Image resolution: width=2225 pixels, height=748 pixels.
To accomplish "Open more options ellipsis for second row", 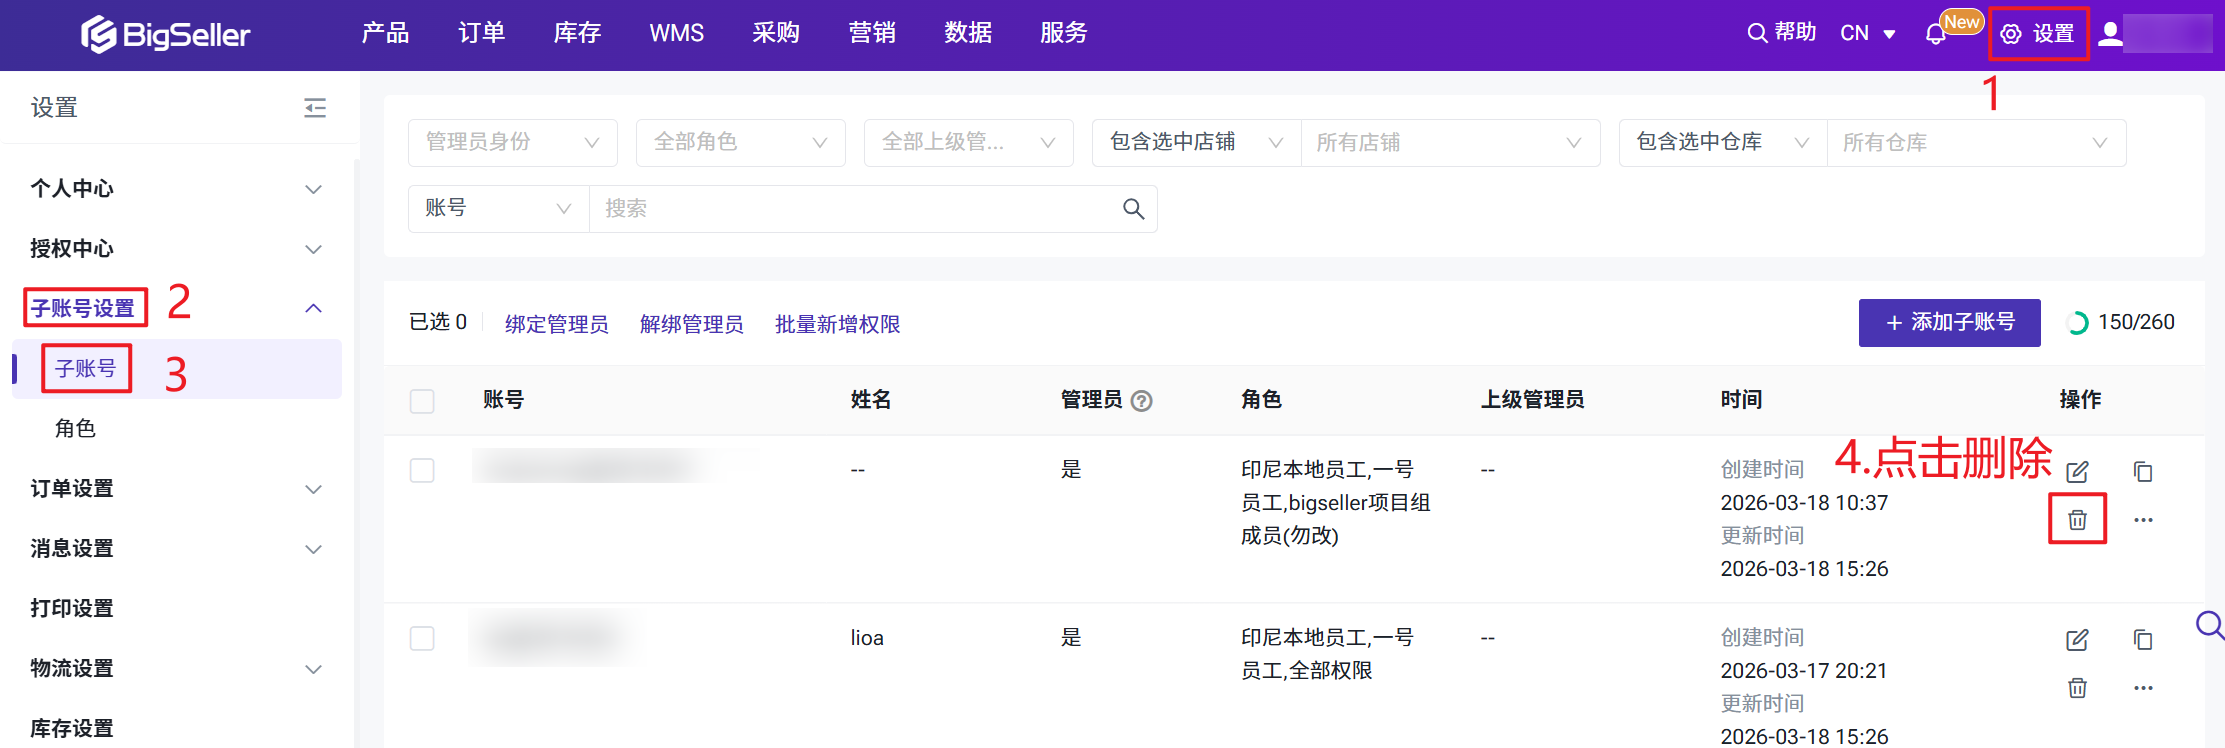I will coord(2143,688).
